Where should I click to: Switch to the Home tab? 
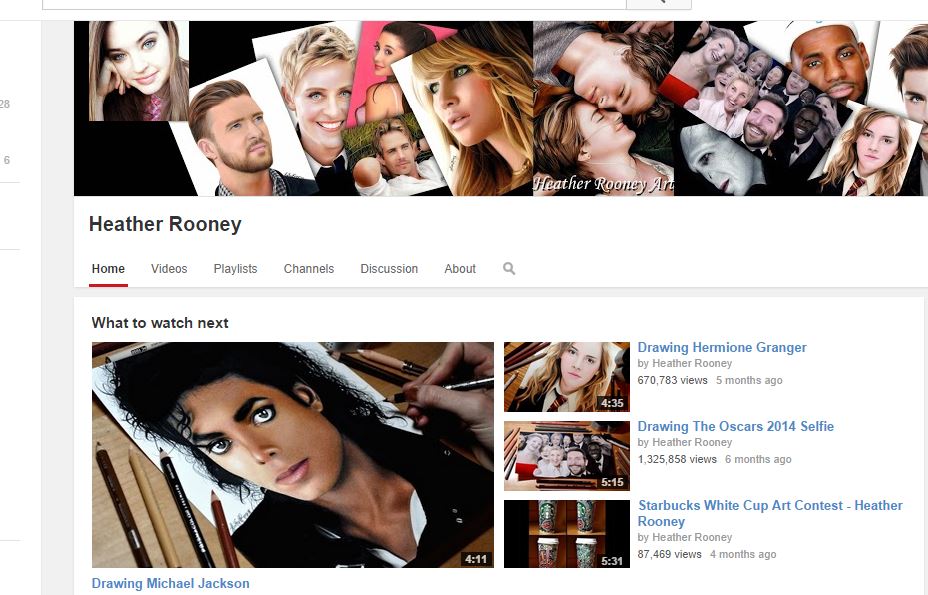pos(108,269)
